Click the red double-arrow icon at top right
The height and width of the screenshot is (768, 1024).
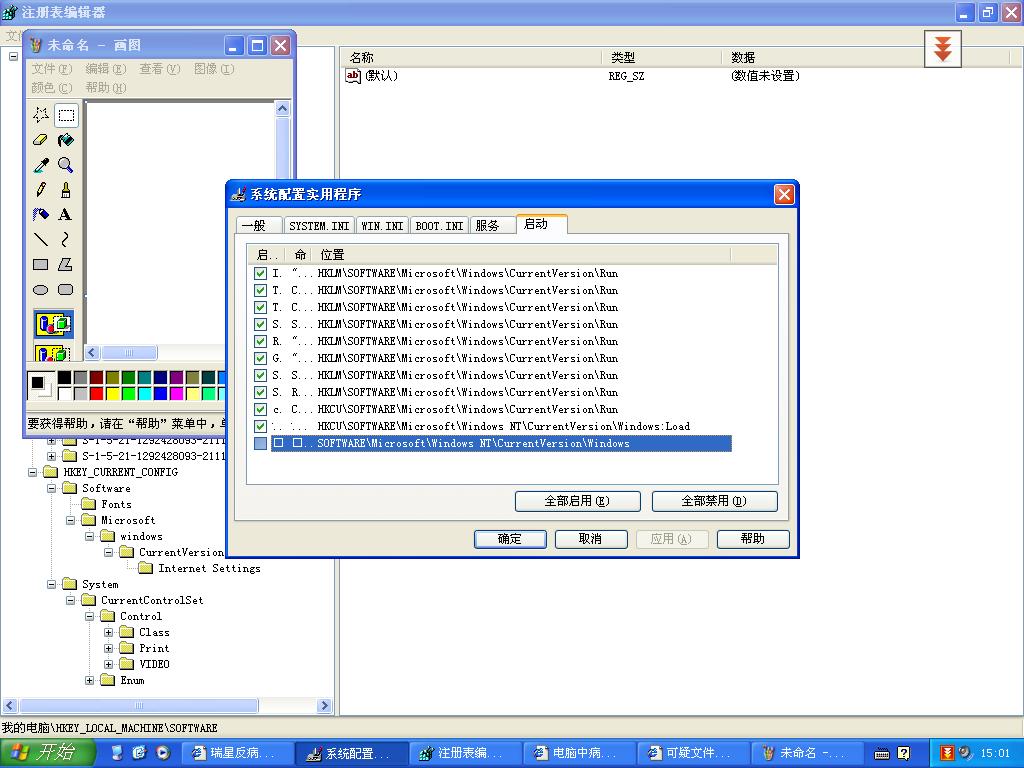tap(942, 49)
